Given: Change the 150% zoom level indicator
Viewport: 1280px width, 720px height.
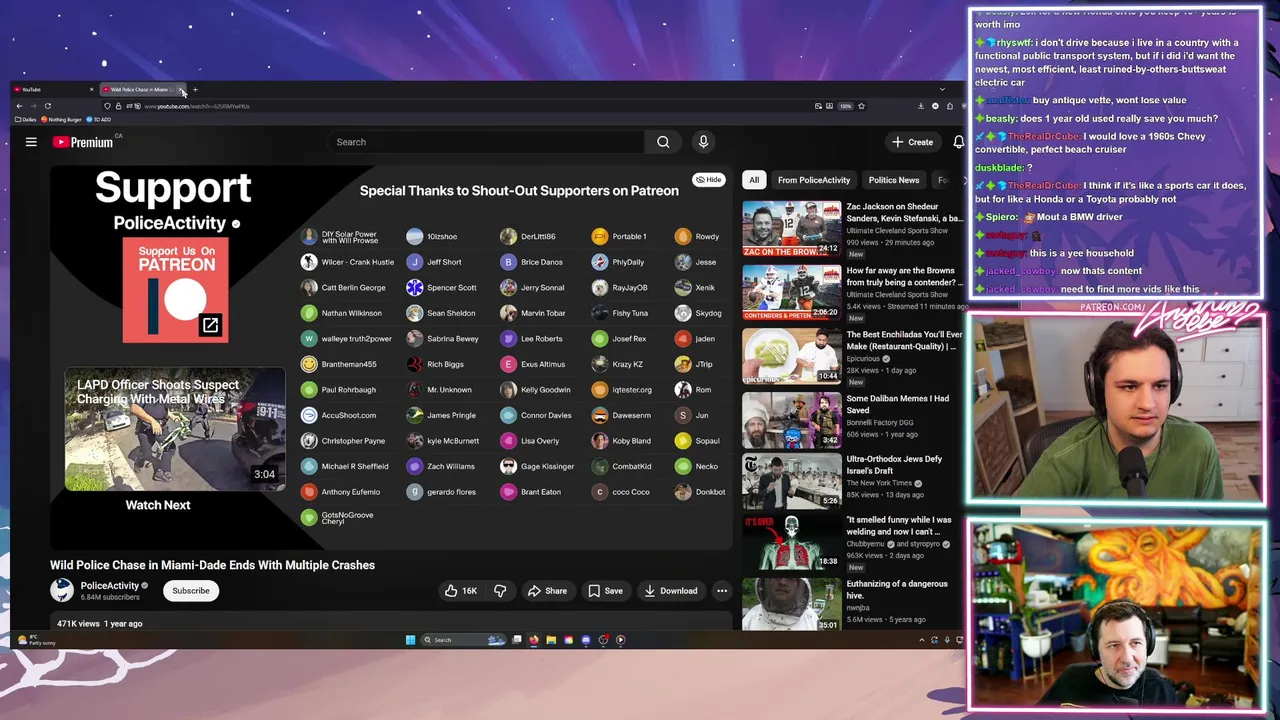Looking at the screenshot, I should click(845, 106).
